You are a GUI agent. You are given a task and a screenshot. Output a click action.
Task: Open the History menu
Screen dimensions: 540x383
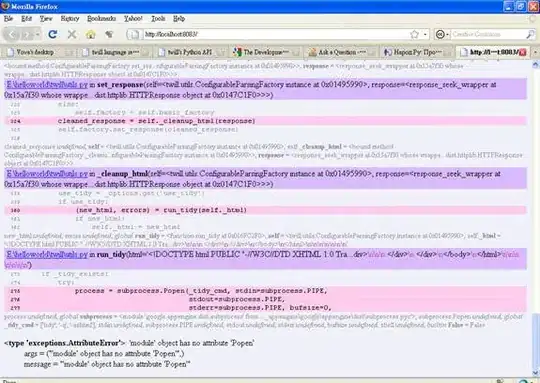70,19
